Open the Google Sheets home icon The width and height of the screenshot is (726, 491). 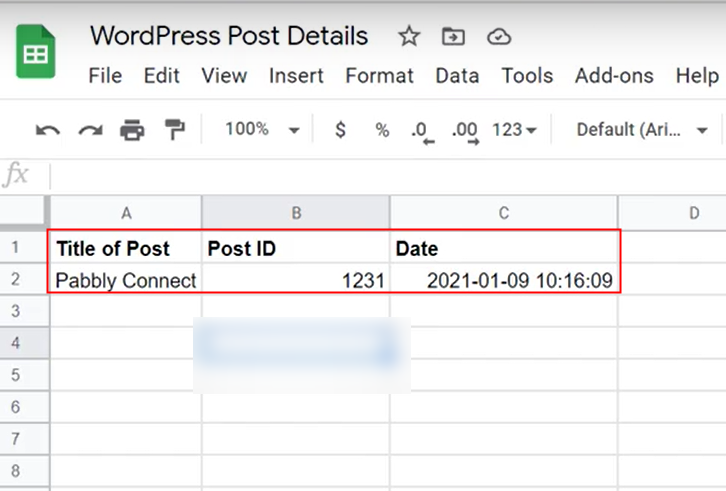click(36, 51)
